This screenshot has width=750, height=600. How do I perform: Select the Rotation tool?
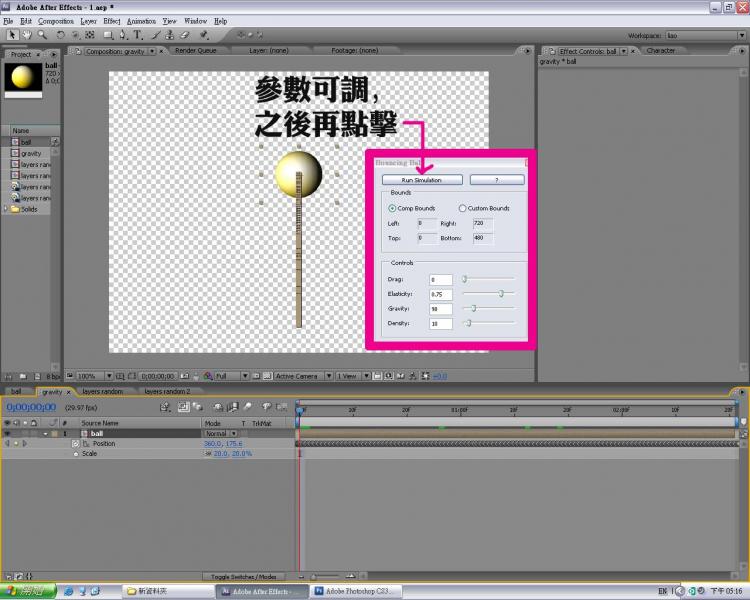[60, 35]
